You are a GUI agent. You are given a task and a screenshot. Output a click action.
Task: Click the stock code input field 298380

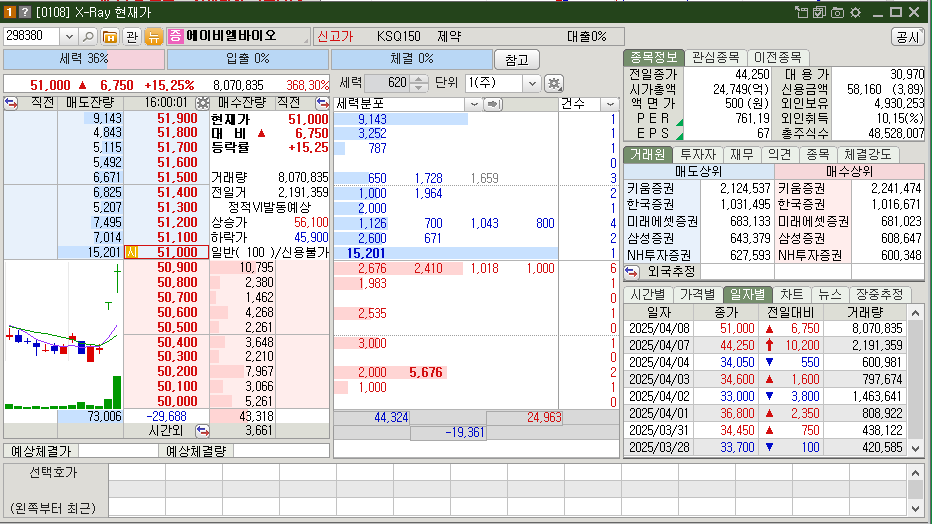pos(32,36)
